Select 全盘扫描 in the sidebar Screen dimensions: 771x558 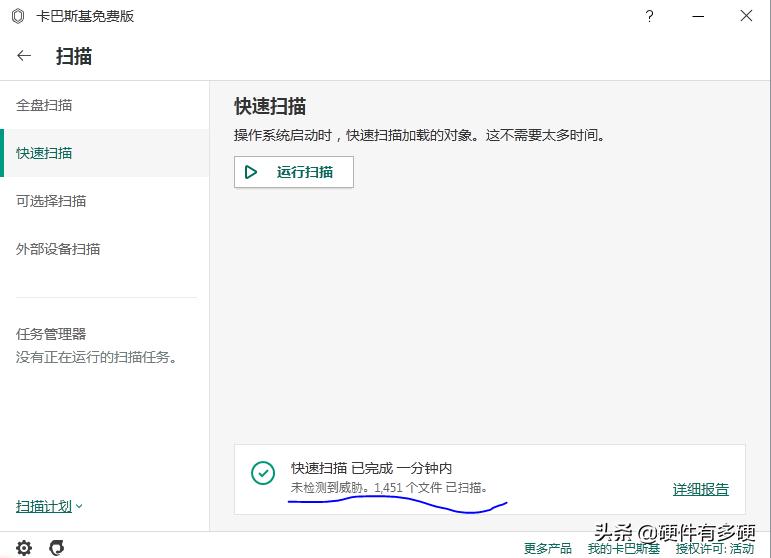(104, 105)
